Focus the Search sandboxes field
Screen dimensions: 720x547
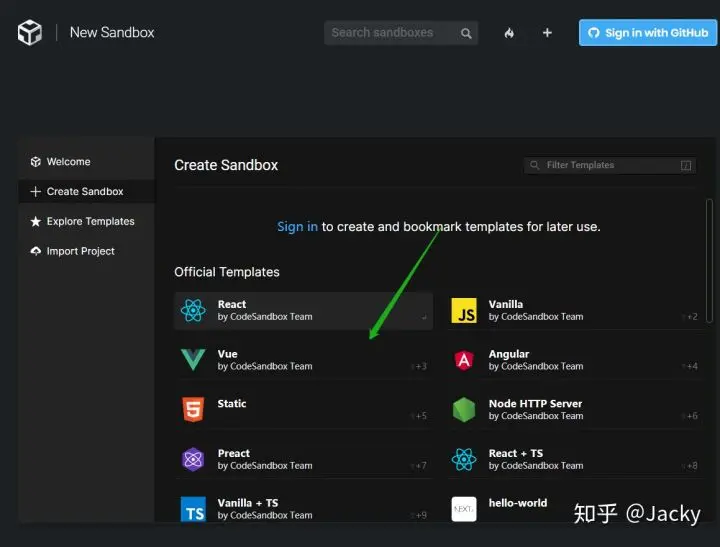390,33
